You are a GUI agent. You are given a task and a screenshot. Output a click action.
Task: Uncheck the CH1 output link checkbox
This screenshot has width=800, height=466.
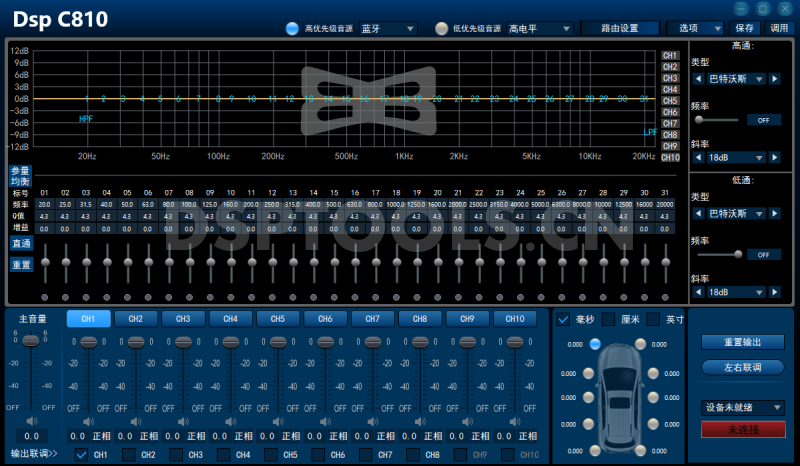(x=82, y=455)
